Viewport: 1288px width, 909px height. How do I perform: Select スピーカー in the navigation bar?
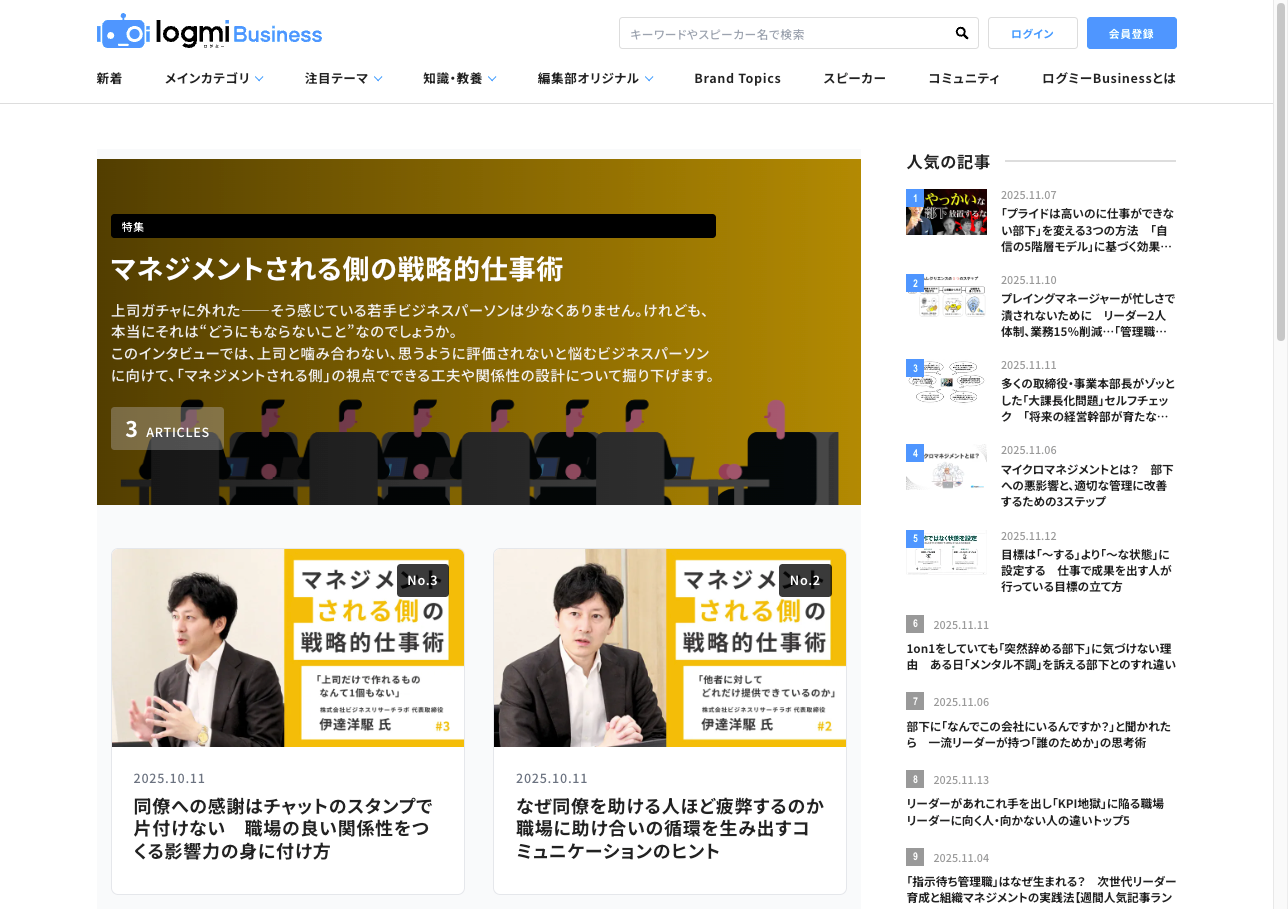click(854, 78)
